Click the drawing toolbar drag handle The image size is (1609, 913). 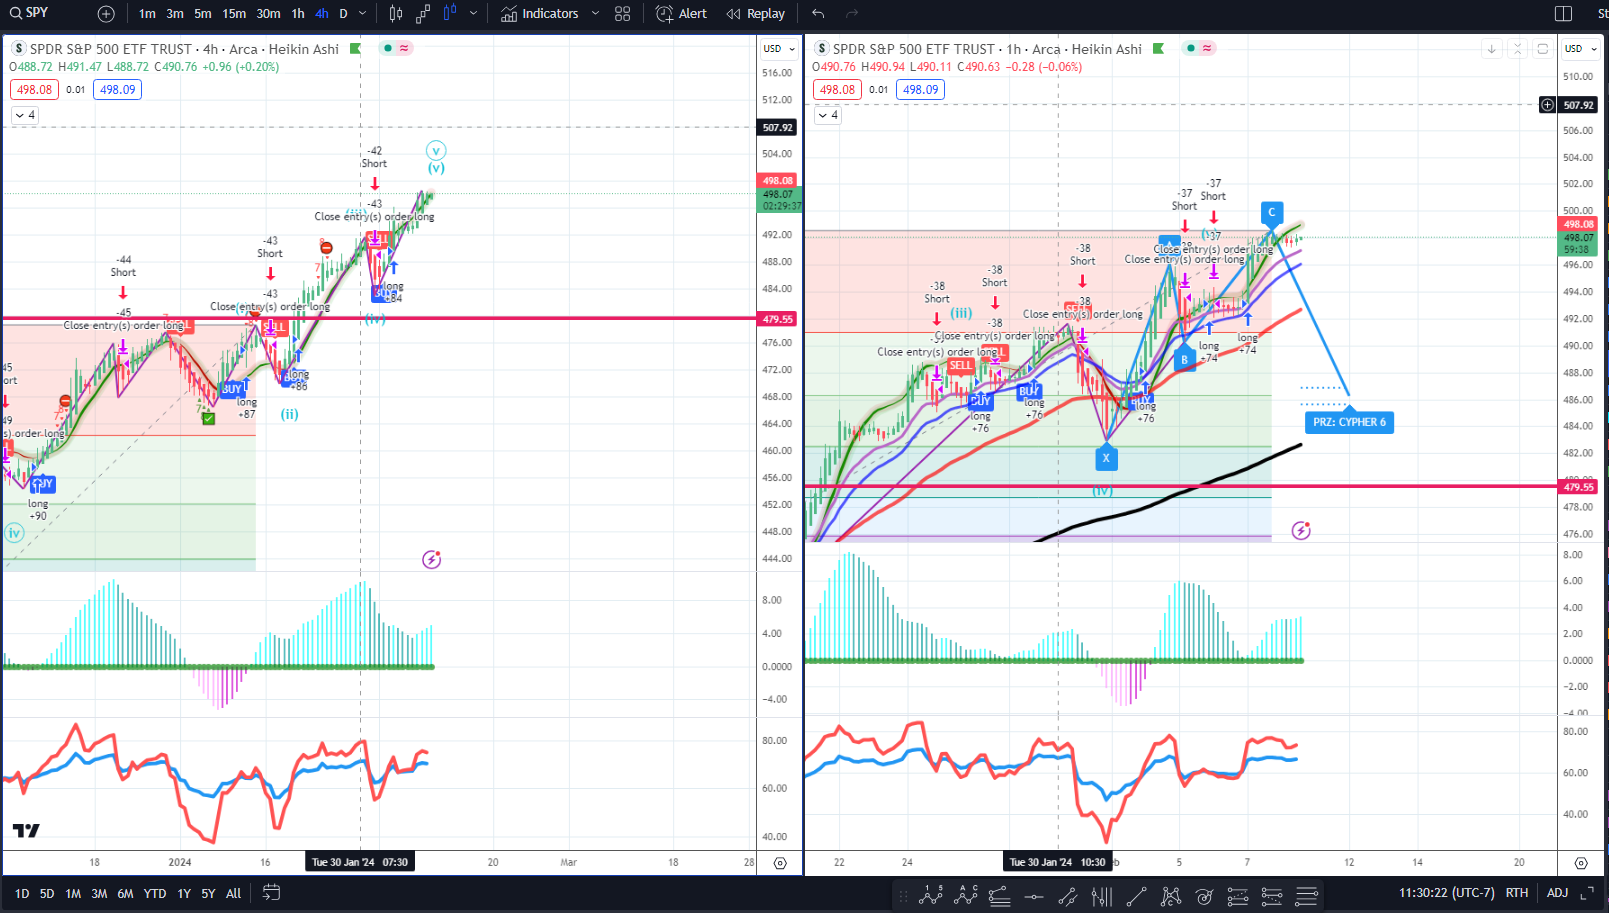tap(903, 897)
